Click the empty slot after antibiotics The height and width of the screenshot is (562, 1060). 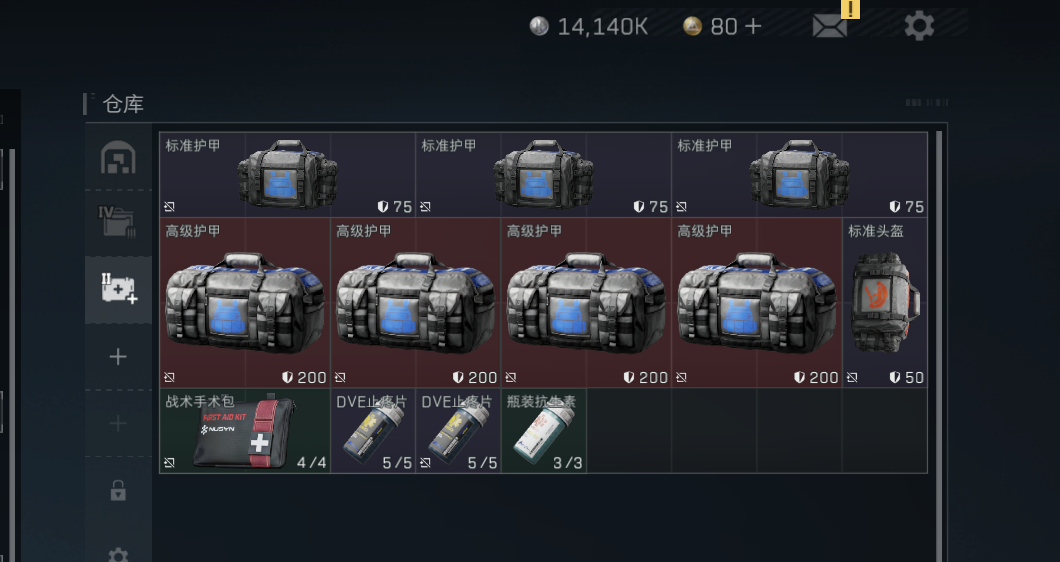coord(629,431)
